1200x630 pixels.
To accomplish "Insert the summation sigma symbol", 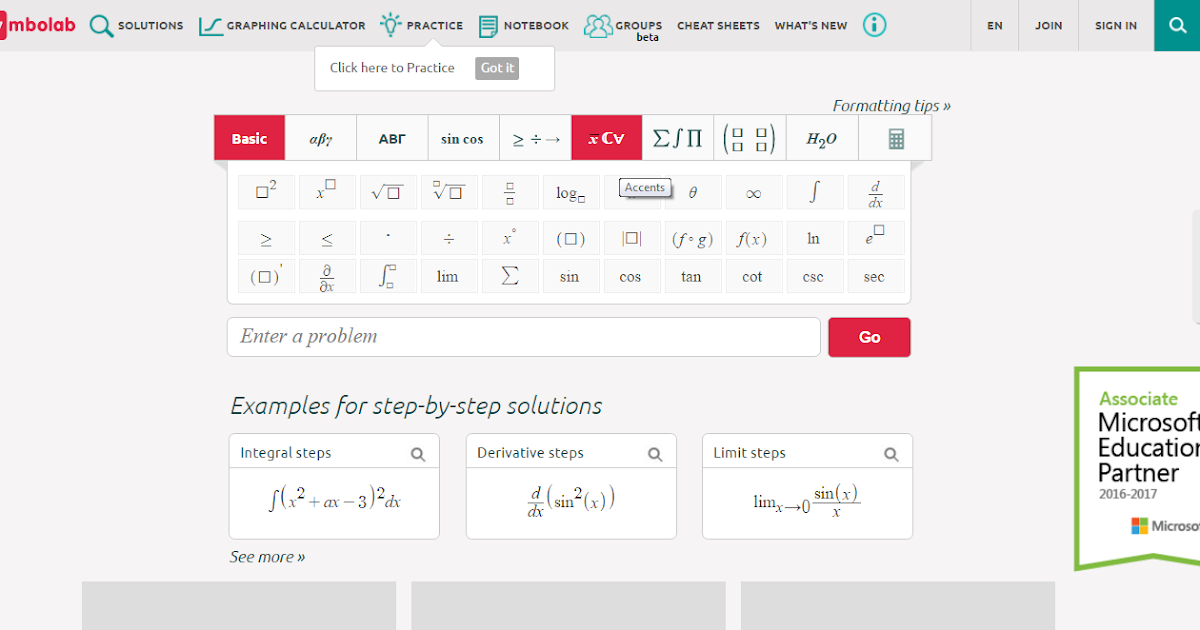I will (x=510, y=275).
